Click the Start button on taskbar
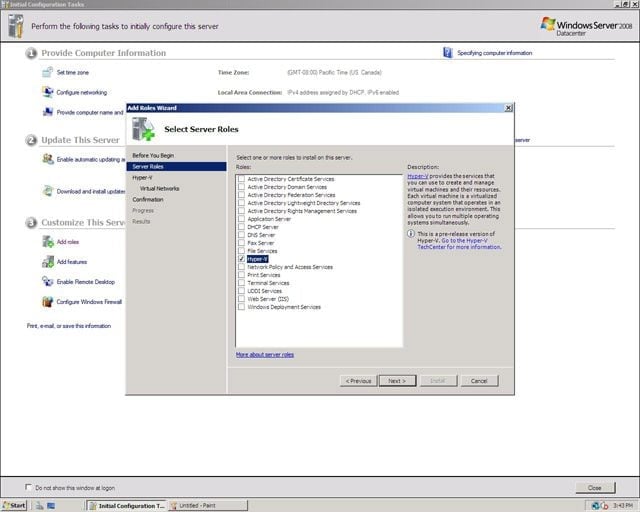Screen dimensions: 640x512 pos(14,505)
